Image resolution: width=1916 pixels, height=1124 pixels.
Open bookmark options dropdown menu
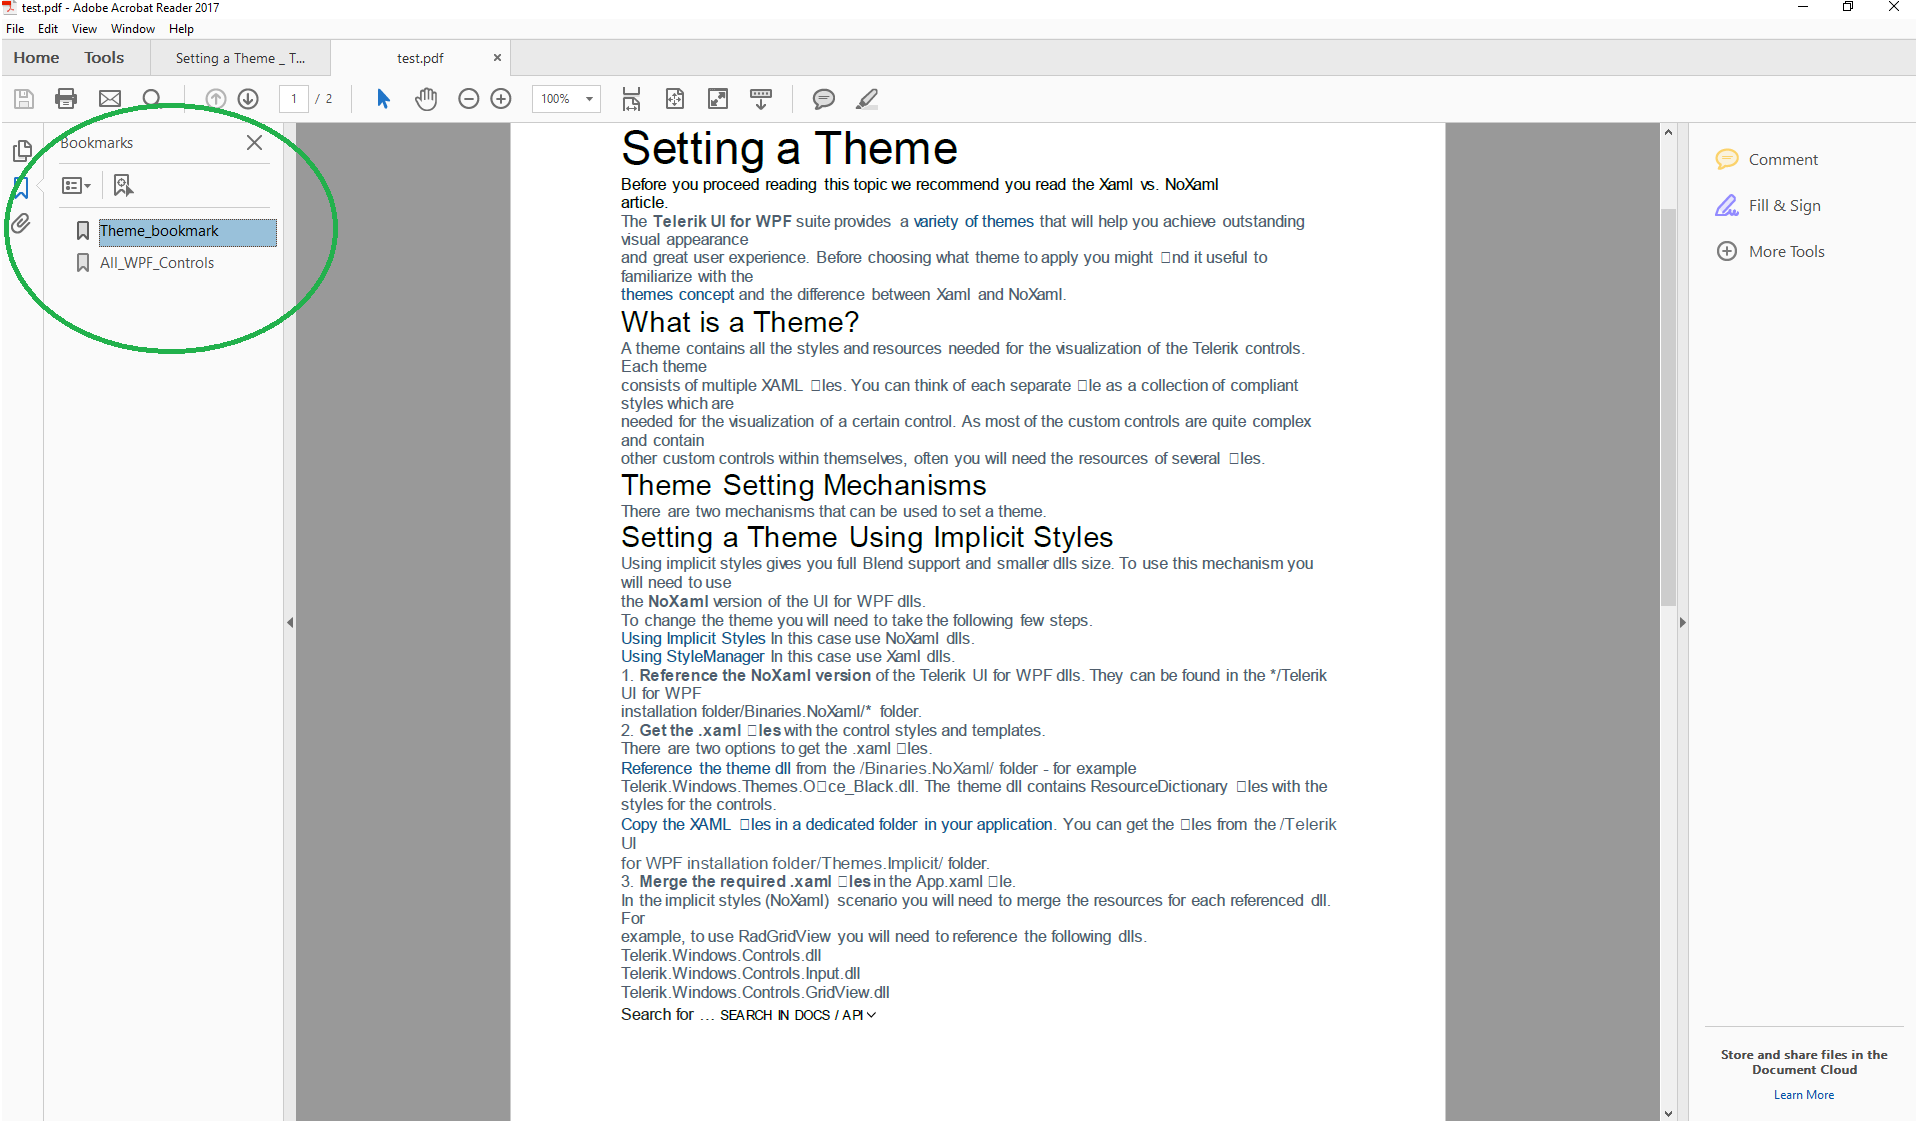(x=76, y=185)
